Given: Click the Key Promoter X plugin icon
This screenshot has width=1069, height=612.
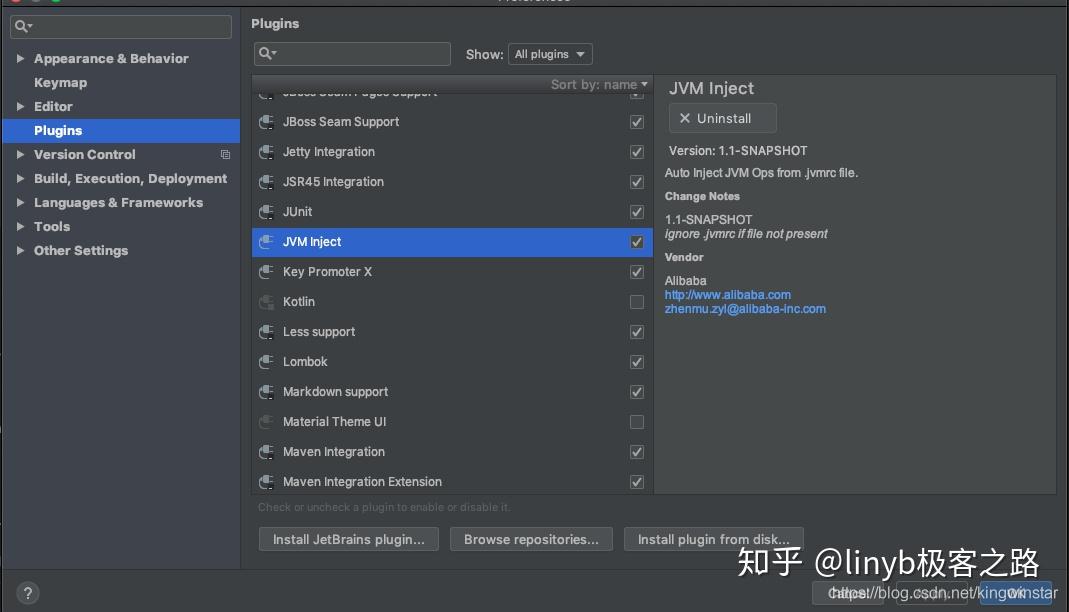Looking at the screenshot, I should tap(267, 272).
